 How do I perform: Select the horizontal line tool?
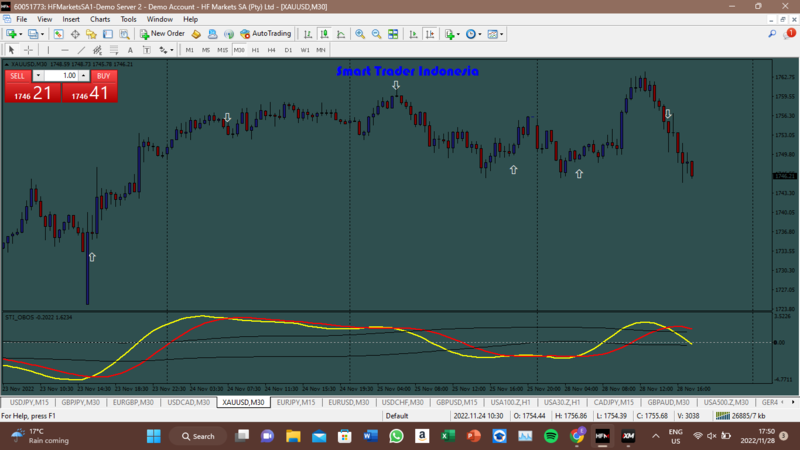tap(64, 50)
